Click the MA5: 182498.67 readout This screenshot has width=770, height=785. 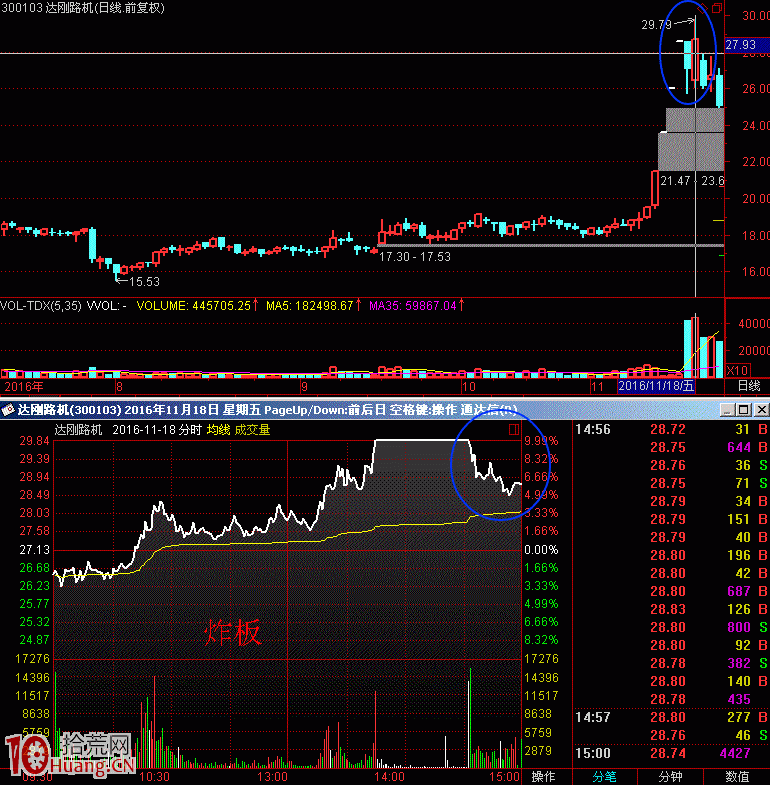coord(309,305)
